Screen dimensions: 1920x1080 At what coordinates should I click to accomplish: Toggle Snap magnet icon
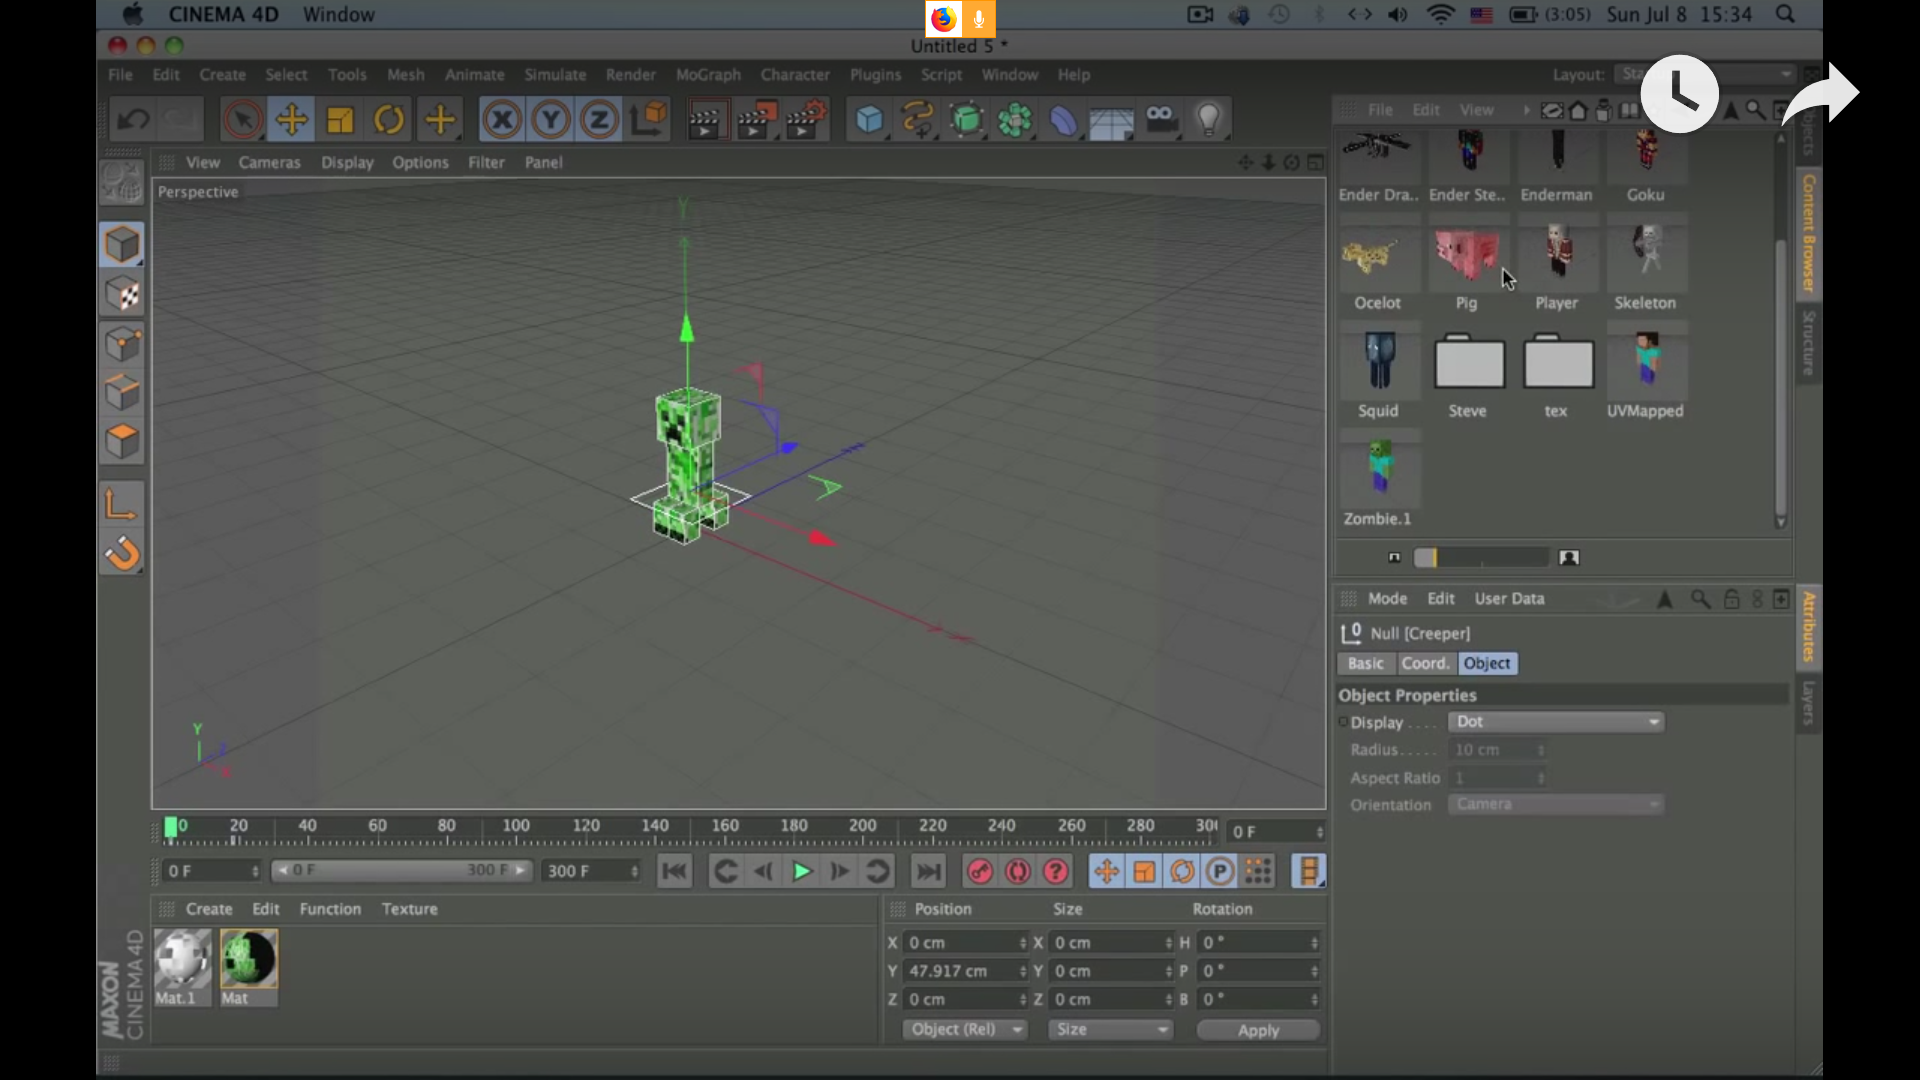pyautogui.click(x=122, y=553)
